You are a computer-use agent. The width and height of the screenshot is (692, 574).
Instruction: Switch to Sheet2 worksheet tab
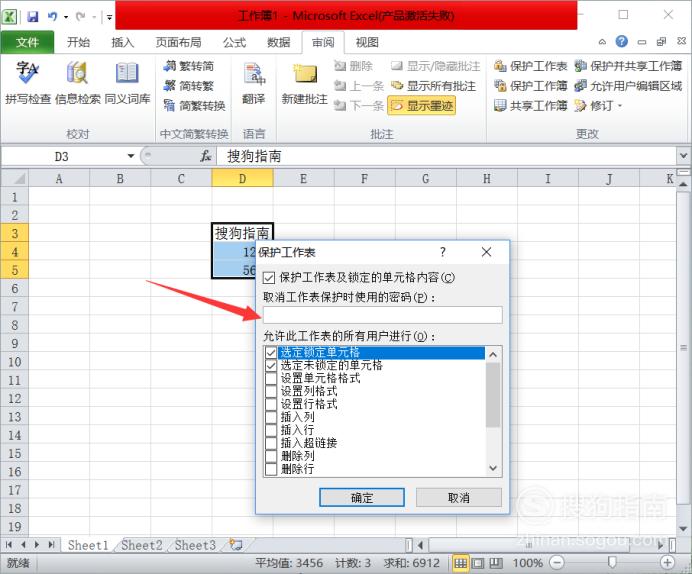click(x=142, y=545)
